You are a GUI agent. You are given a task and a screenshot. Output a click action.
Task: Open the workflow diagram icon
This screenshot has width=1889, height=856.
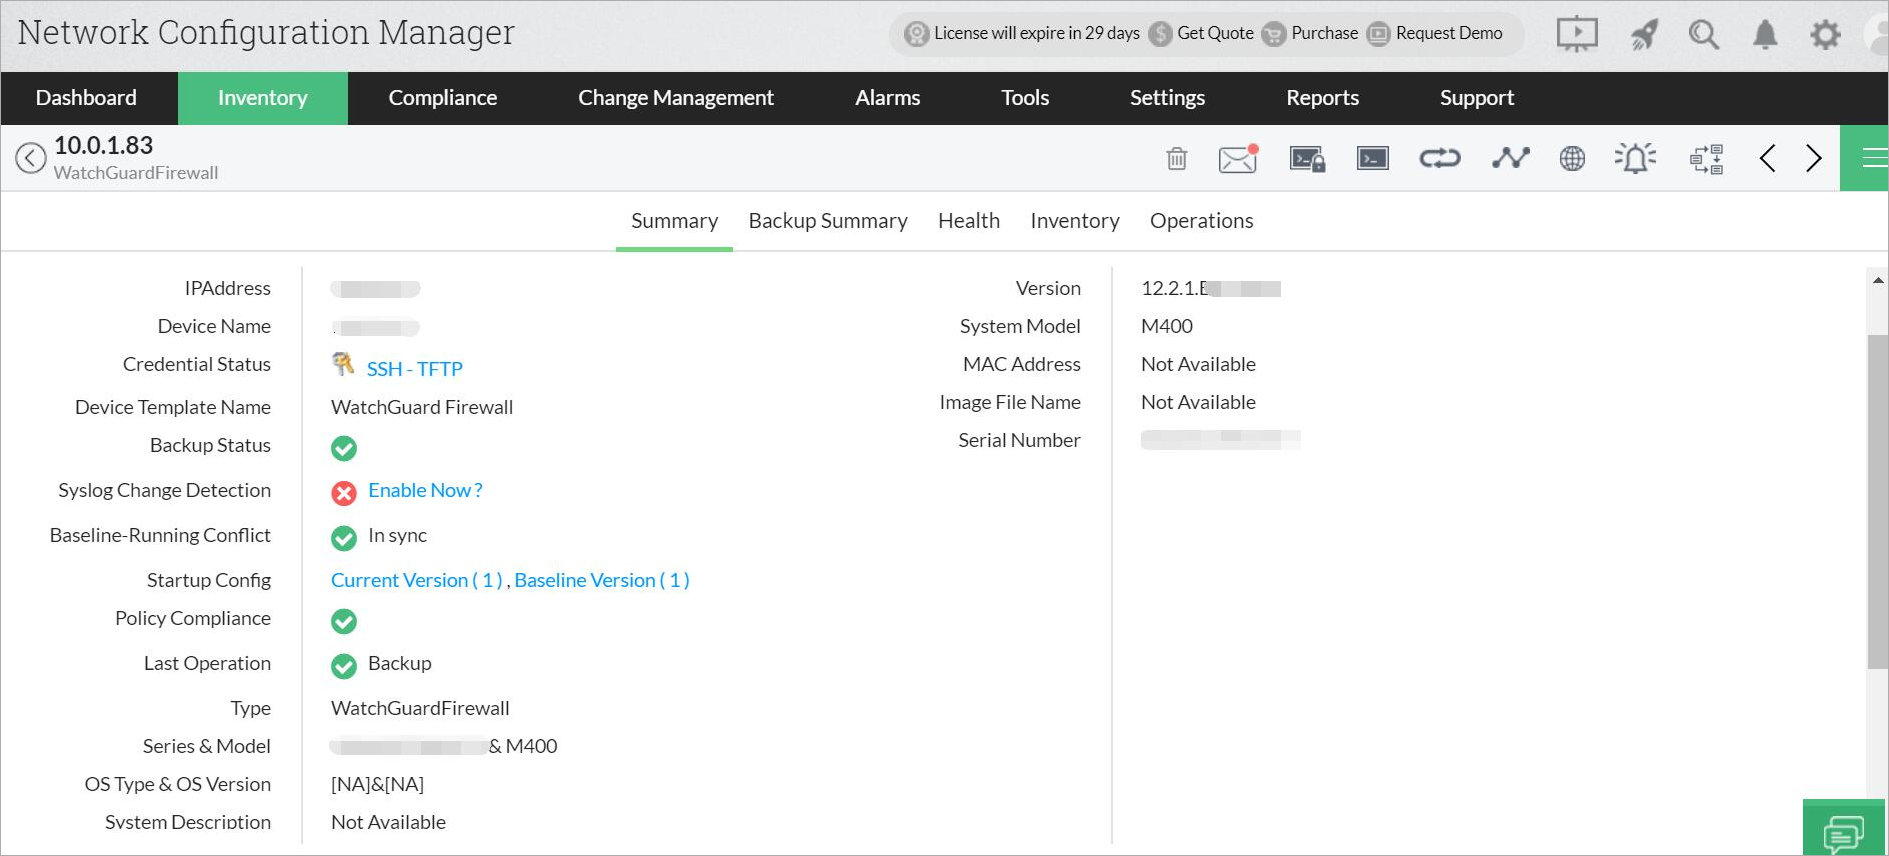[x=1706, y=158]
